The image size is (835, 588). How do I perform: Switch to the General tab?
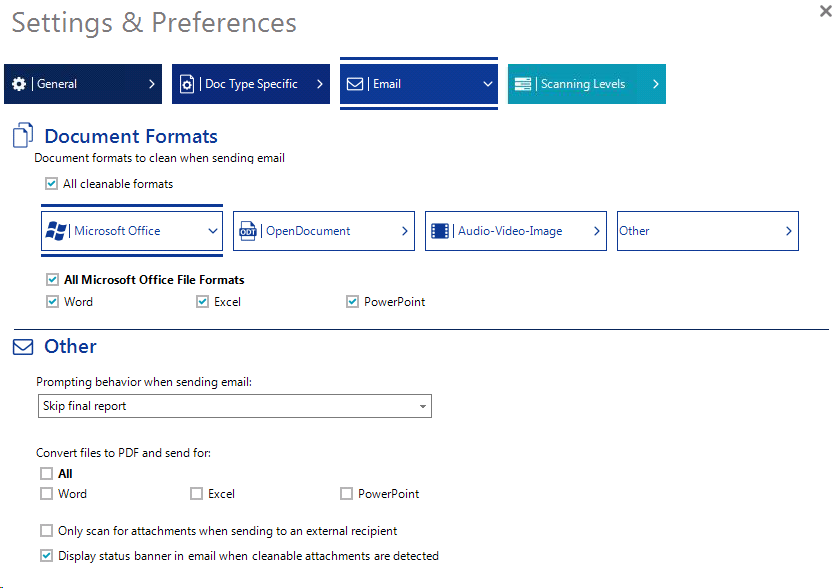click(x=78, y=84)
